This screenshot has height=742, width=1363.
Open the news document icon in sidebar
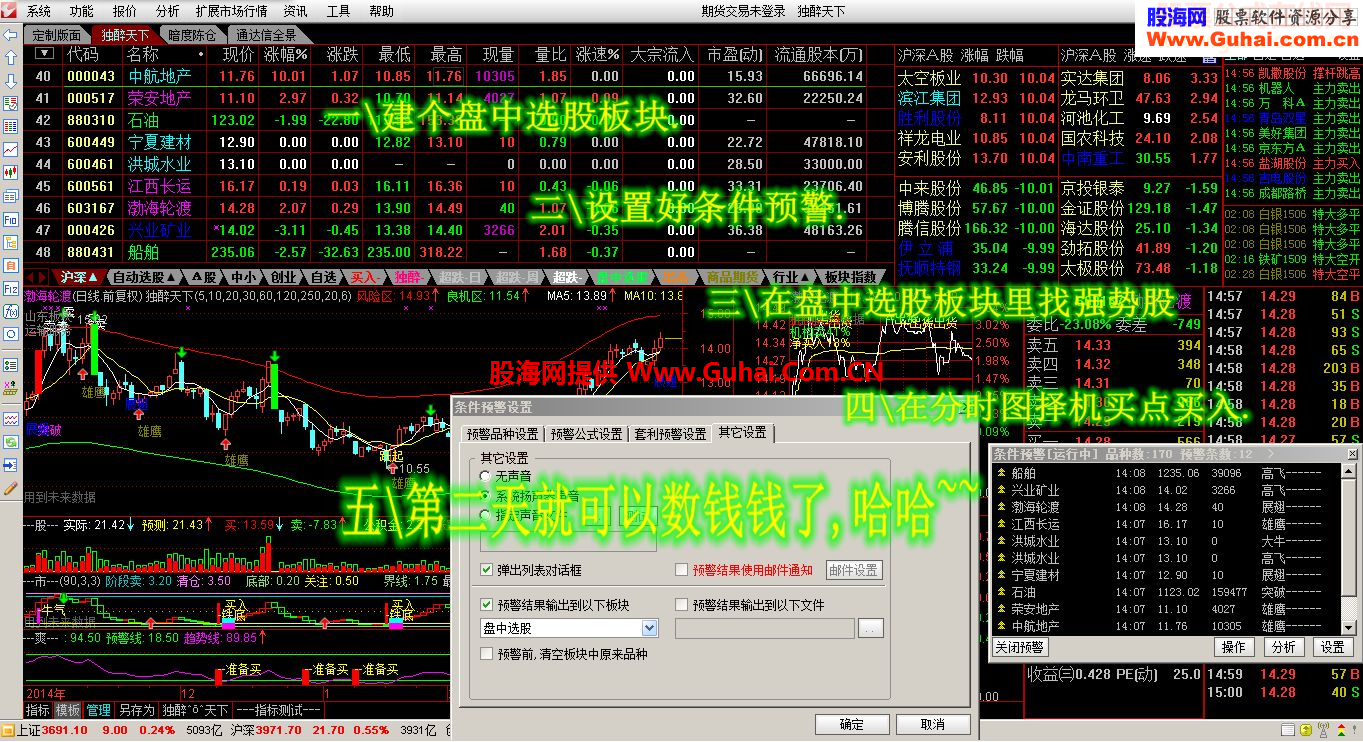pyautogui.click(x=11, y=196)
